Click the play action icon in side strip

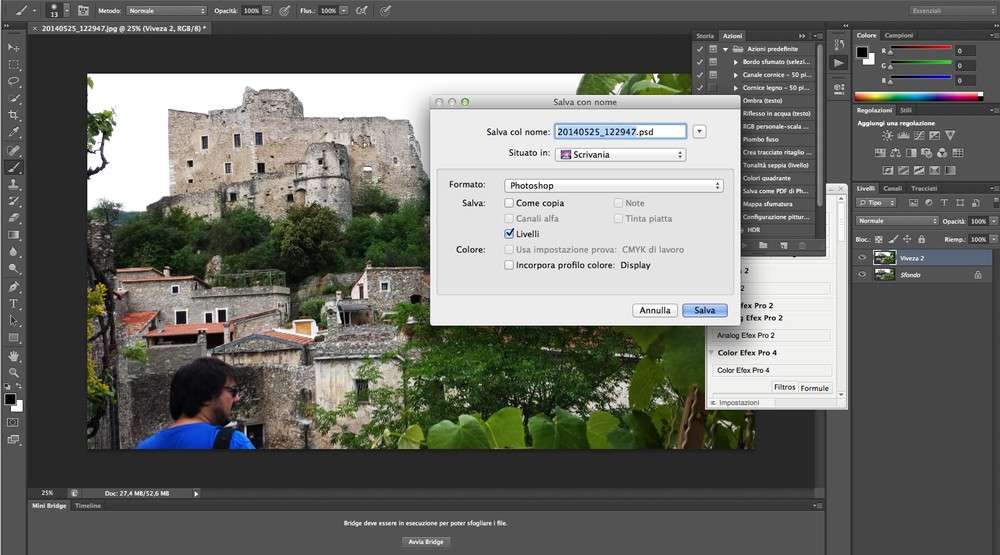(838, 62)
